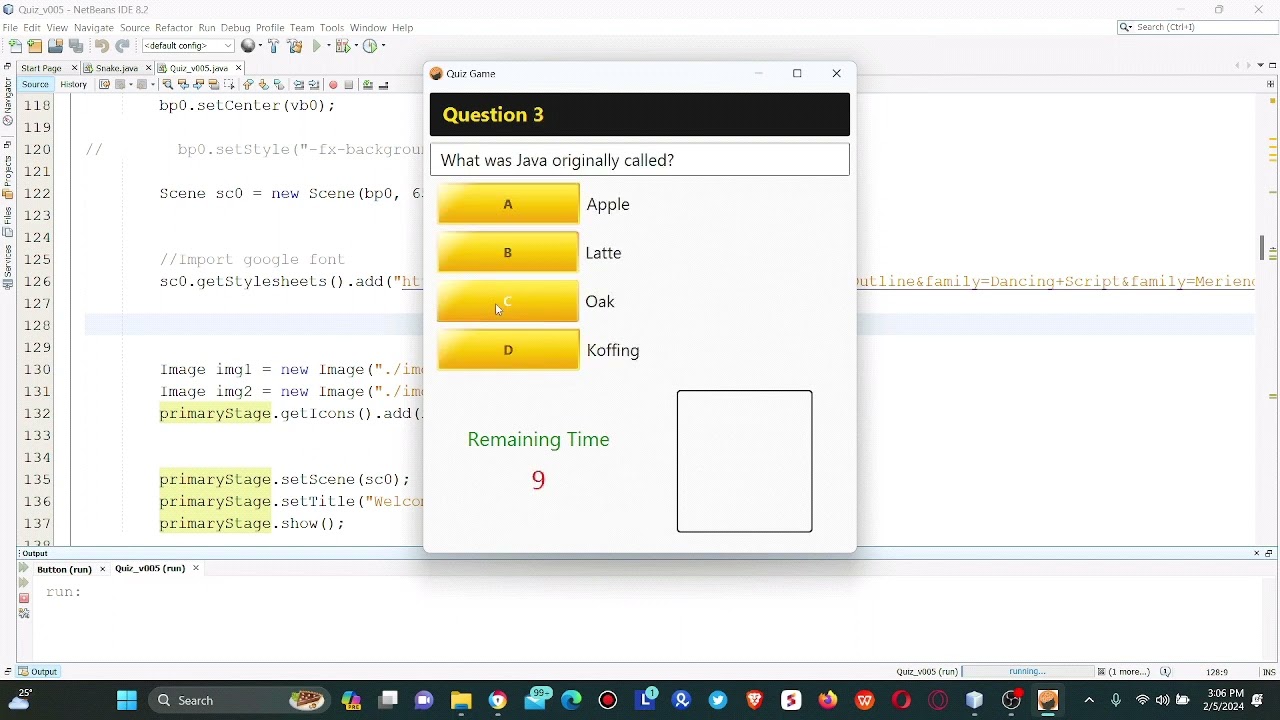Viewport: 1280px width, 720px height.
Task: Open the File menu
Action: click(10, 28)
